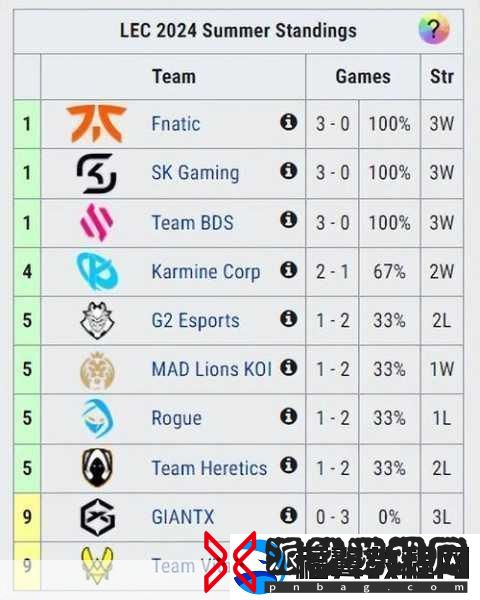Open the Karmine Corp team link
480x600 pixels.
(x=206, y=272)
